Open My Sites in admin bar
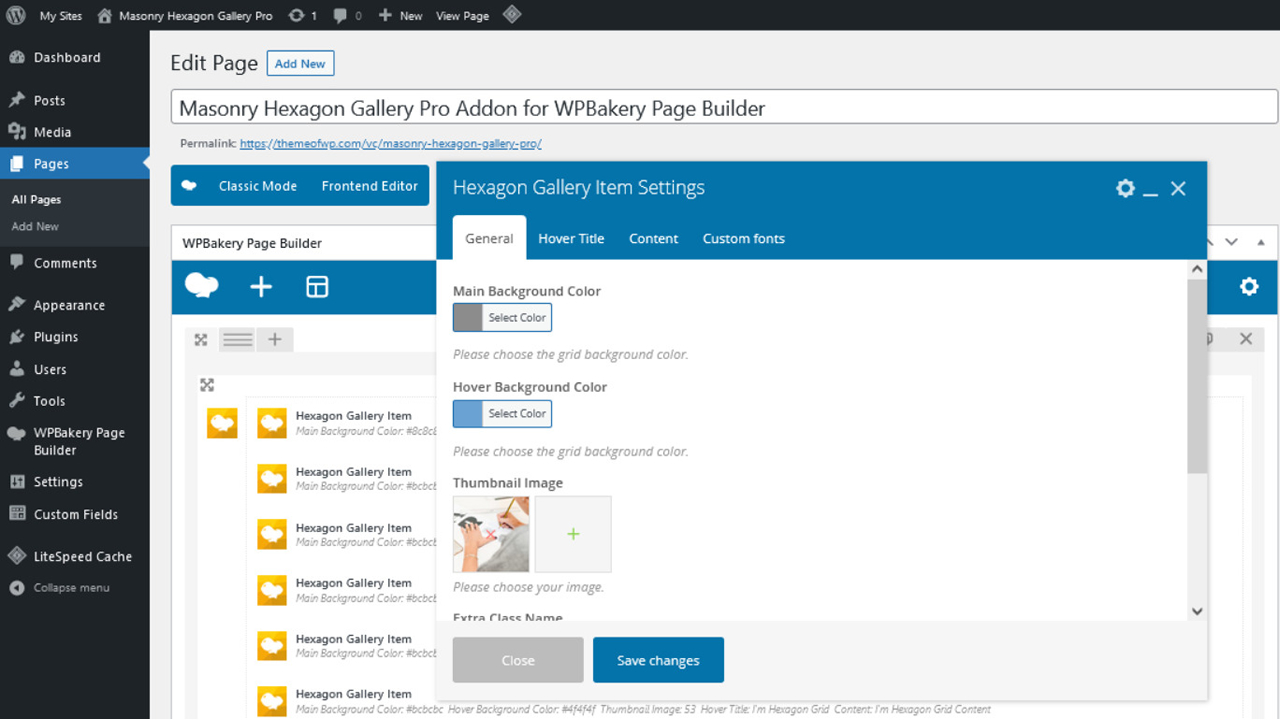 click(x=61, y=16)
